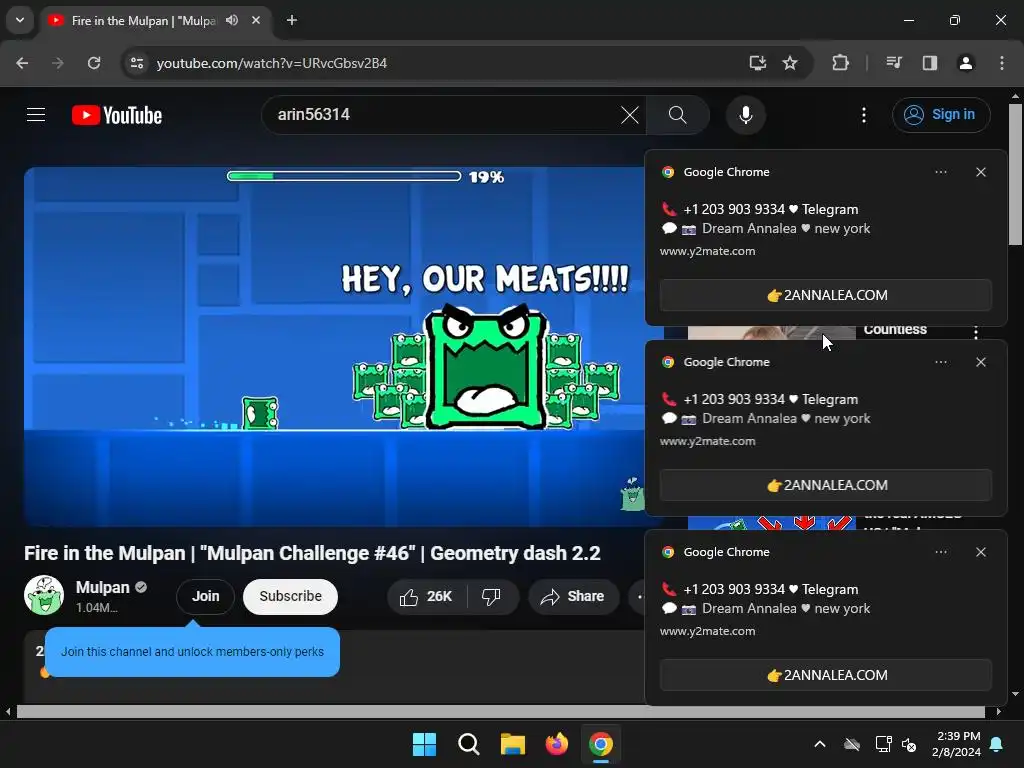Click the Chrome back arrow
The height and width of the screenshot is (768, 1024).
pyautogui.click(x=22, y=63)
